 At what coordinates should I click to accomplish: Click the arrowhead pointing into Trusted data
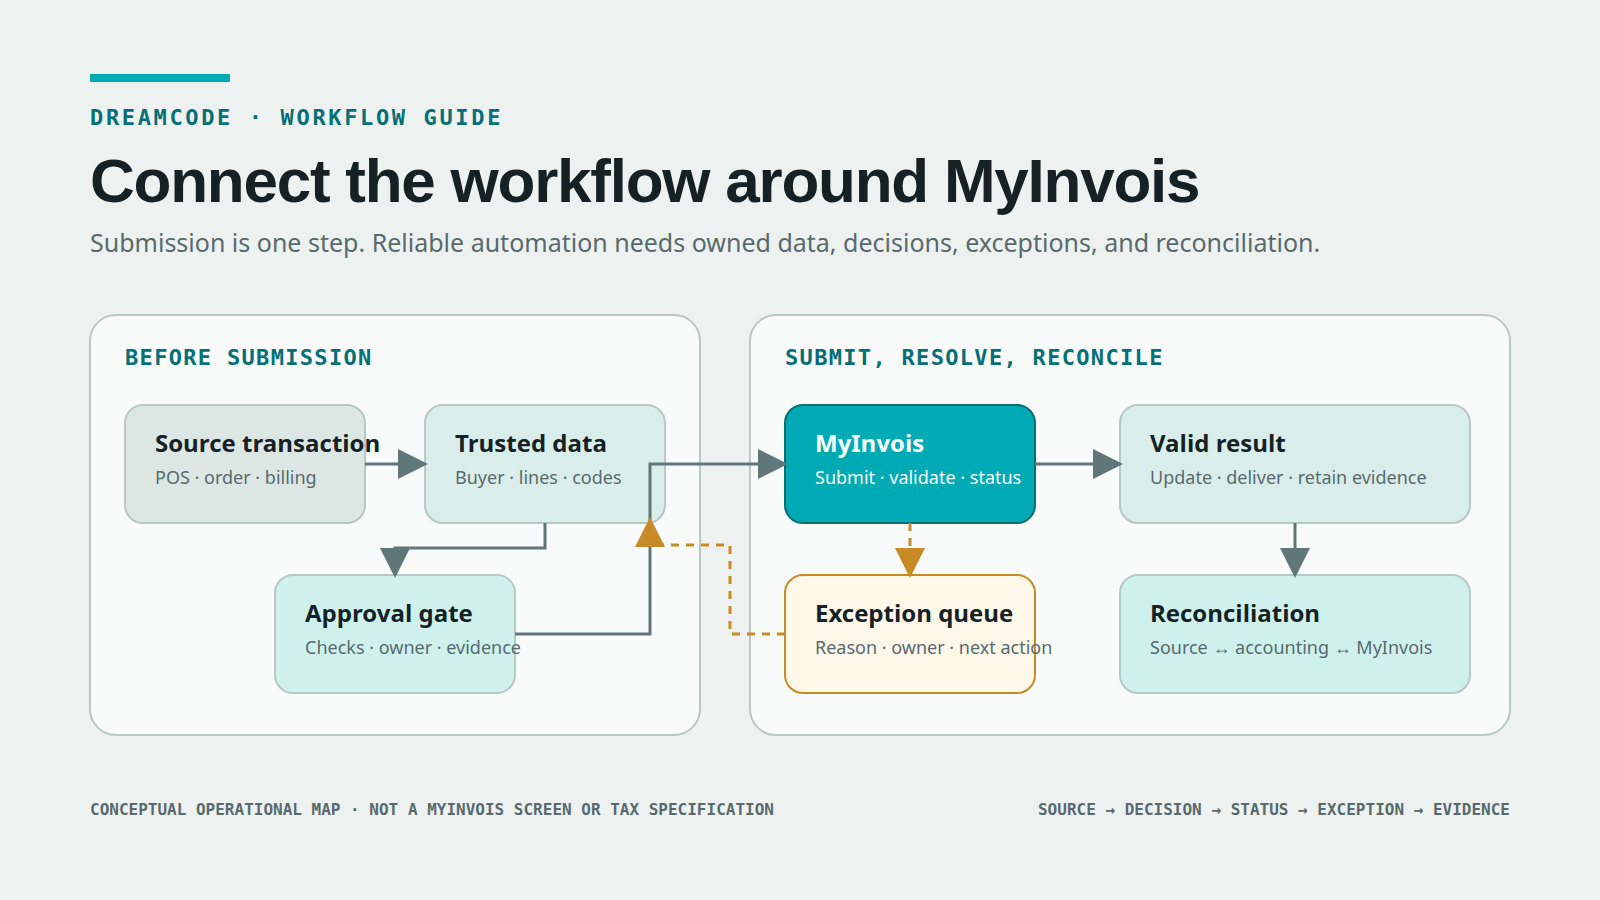coord(412,464)
